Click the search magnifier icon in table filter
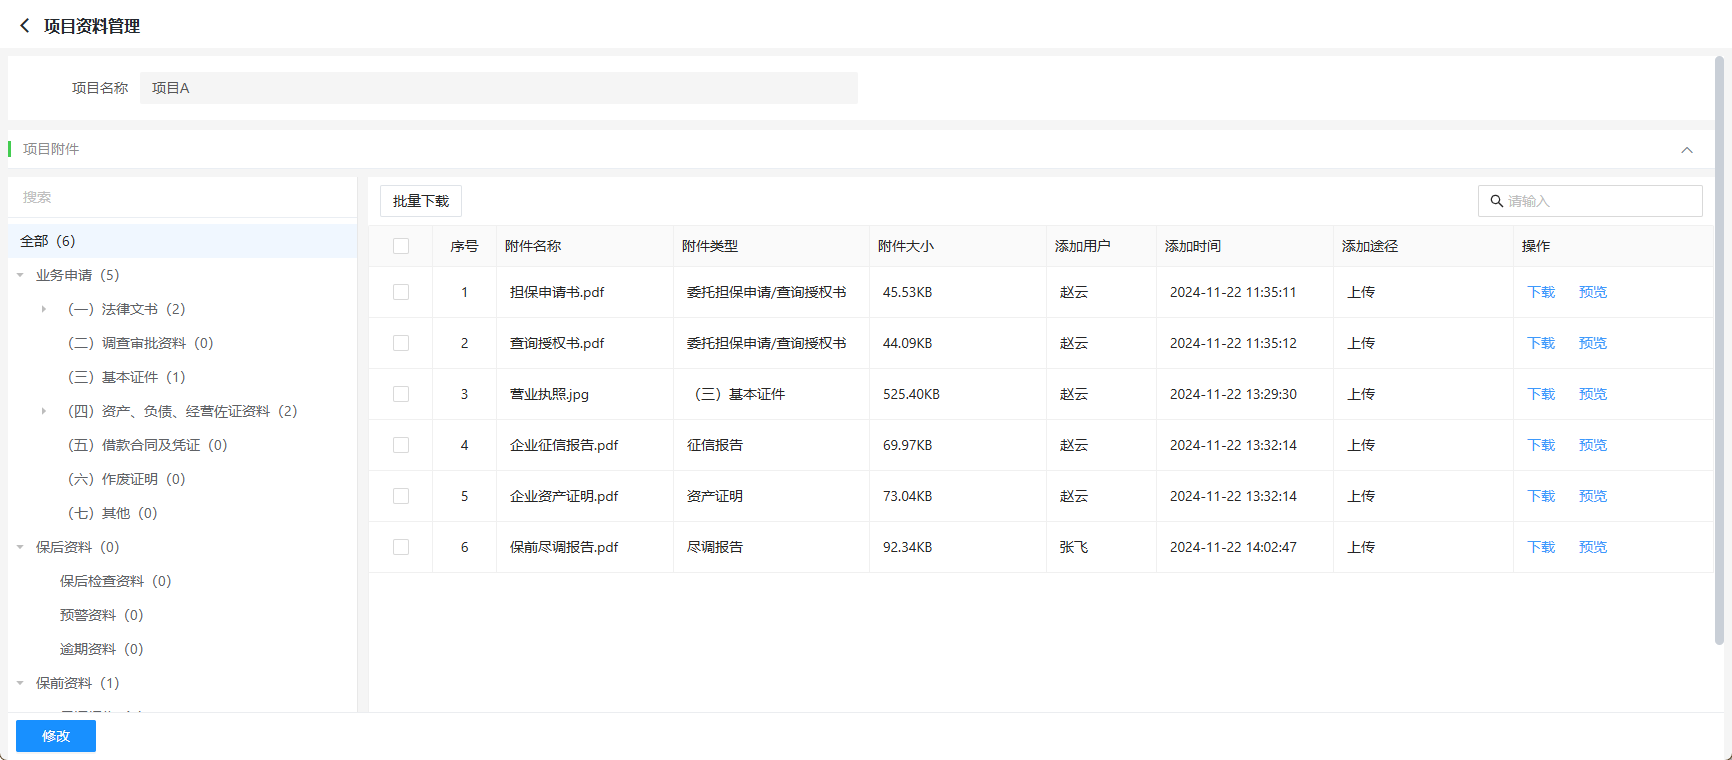The image size is (1732, 760). (x=1496, y=201)
